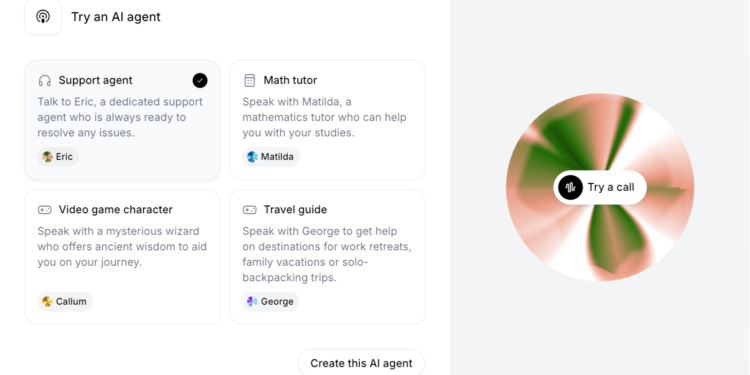
Task: Select the Video game character agent card
Action: [x=122, y=257]
